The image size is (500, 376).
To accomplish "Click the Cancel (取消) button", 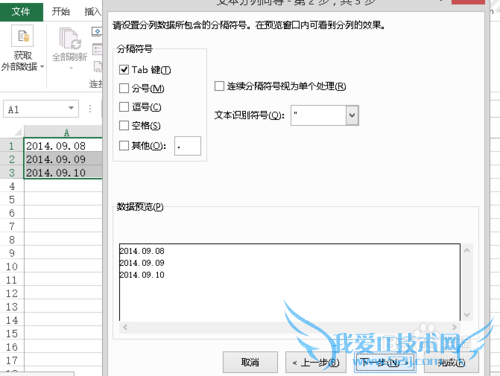I will pyautogui.click(x=250, y=362).
